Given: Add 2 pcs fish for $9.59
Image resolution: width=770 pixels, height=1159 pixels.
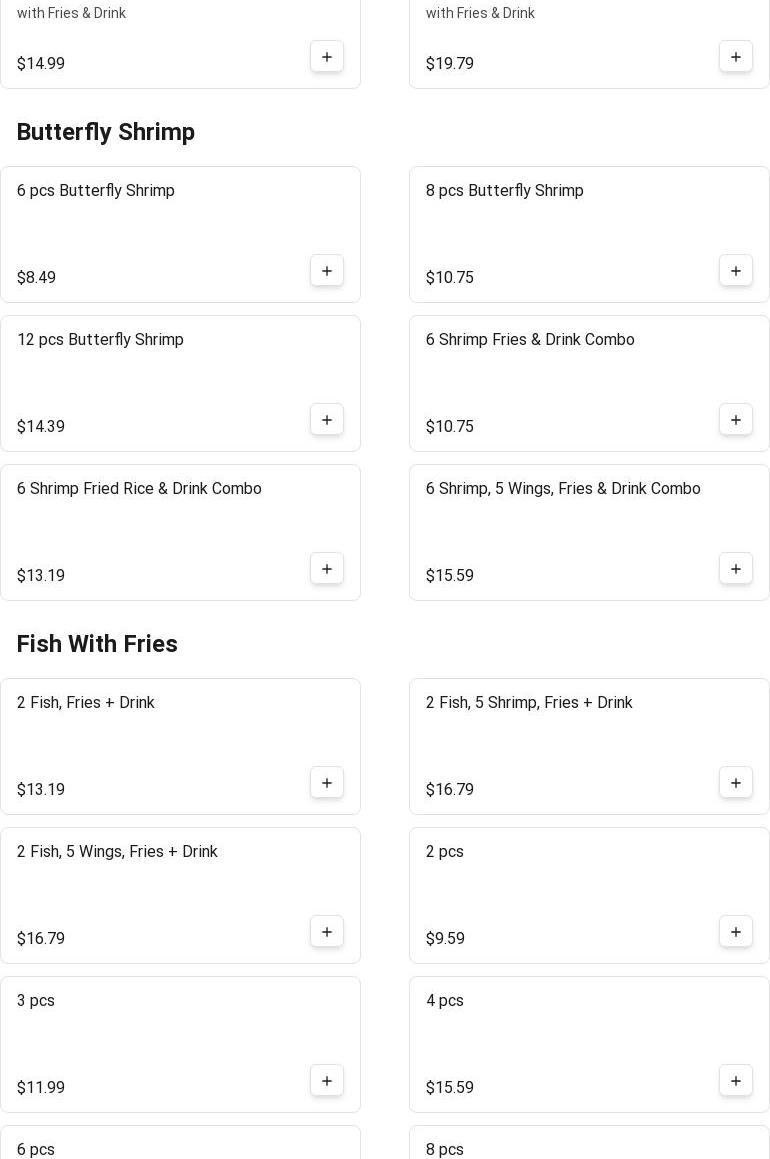Looking at the screenshot, I should (736, 932).
